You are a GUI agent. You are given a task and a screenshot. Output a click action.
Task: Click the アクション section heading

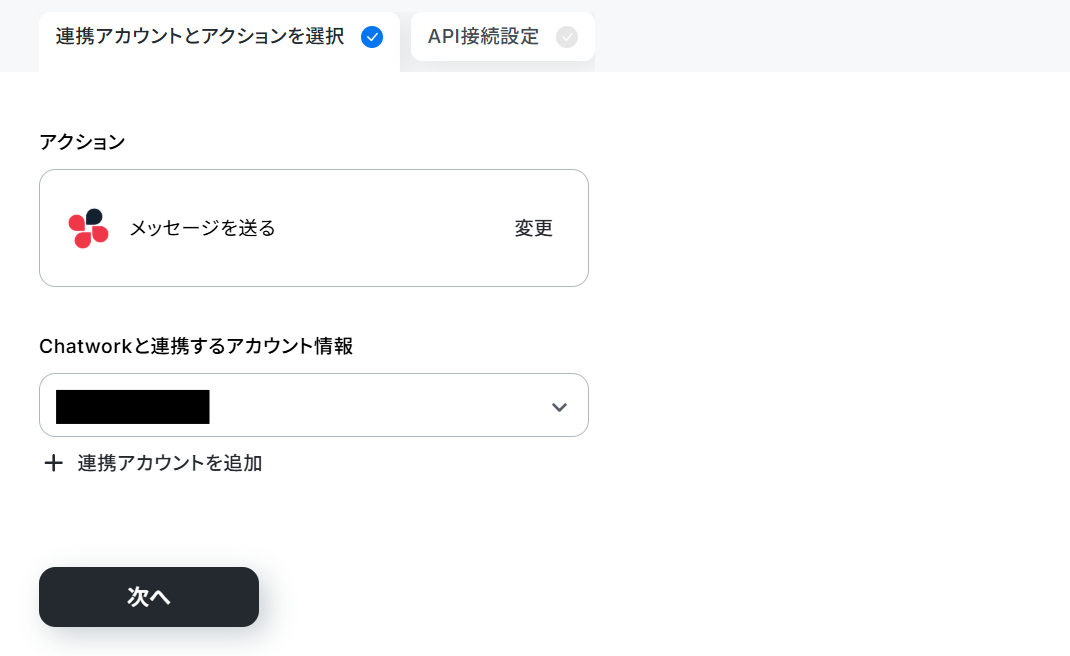coord(82,142)
